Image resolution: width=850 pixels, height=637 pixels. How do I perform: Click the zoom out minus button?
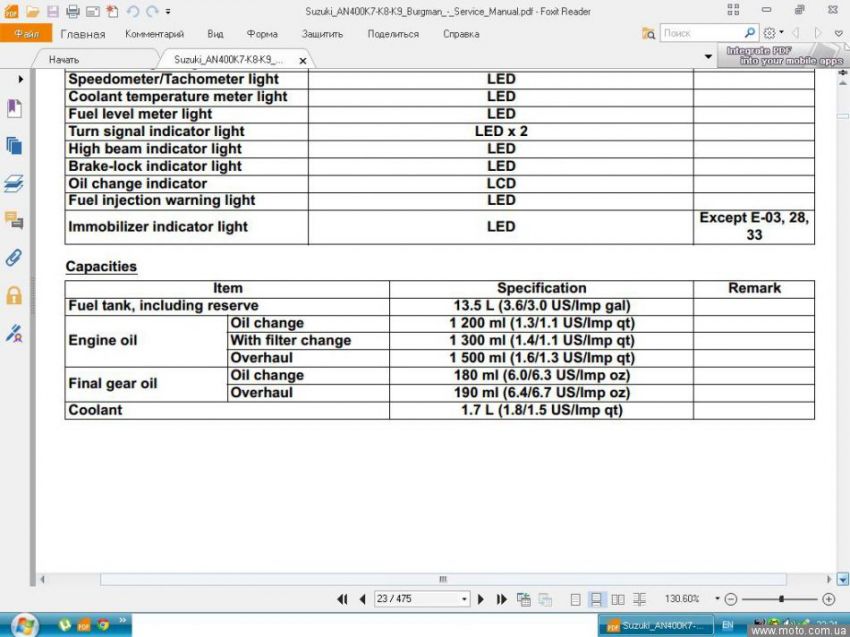coord(731,599)
